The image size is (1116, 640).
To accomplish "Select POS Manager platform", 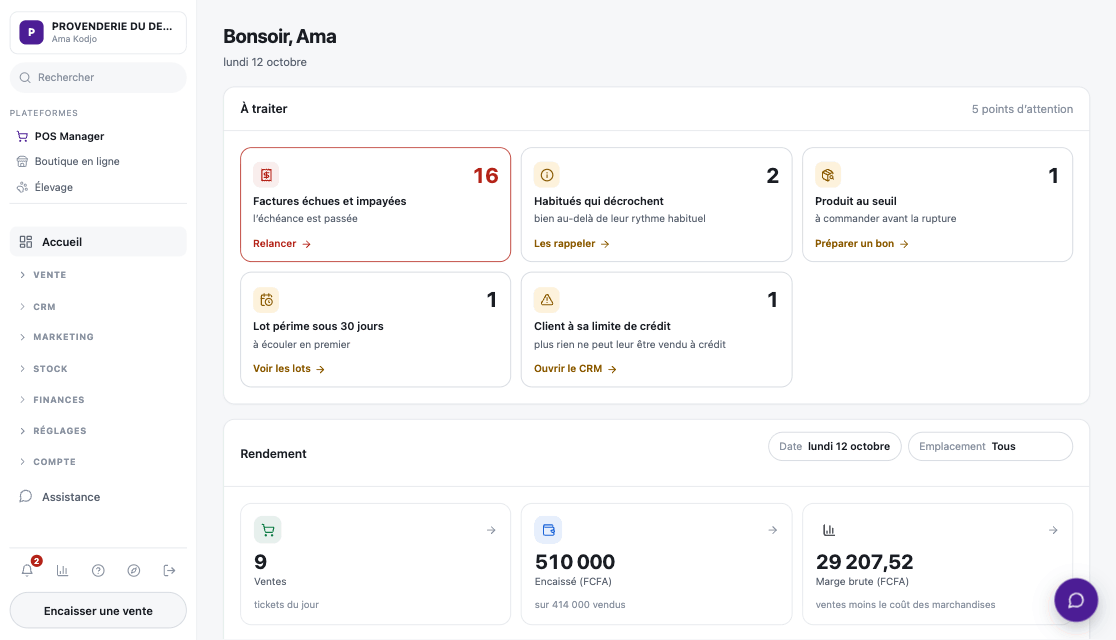I will 98,136.
